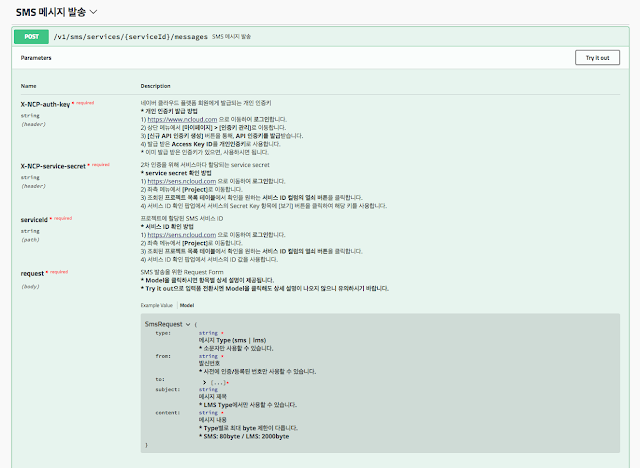Collapse the SmsRequest model chevron
This screenshot has height=468, width=640.
pyautogui.click(x=188, y=324)
